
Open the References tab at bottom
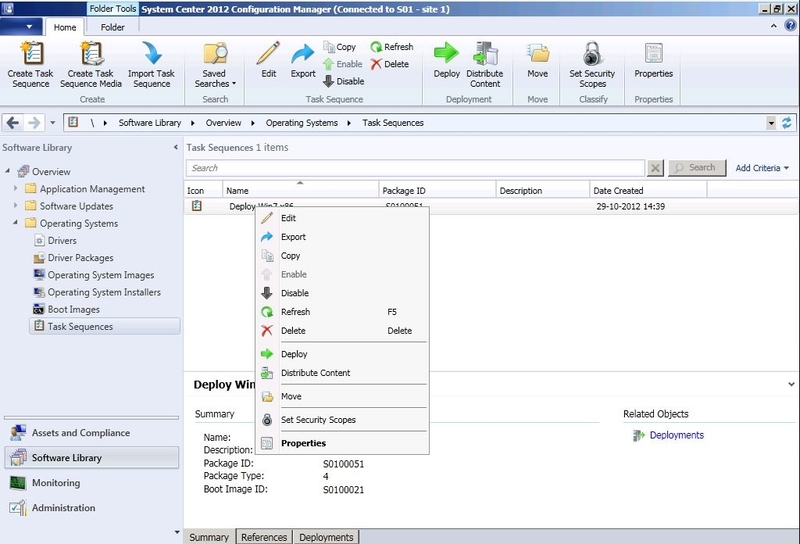point(265,537)
